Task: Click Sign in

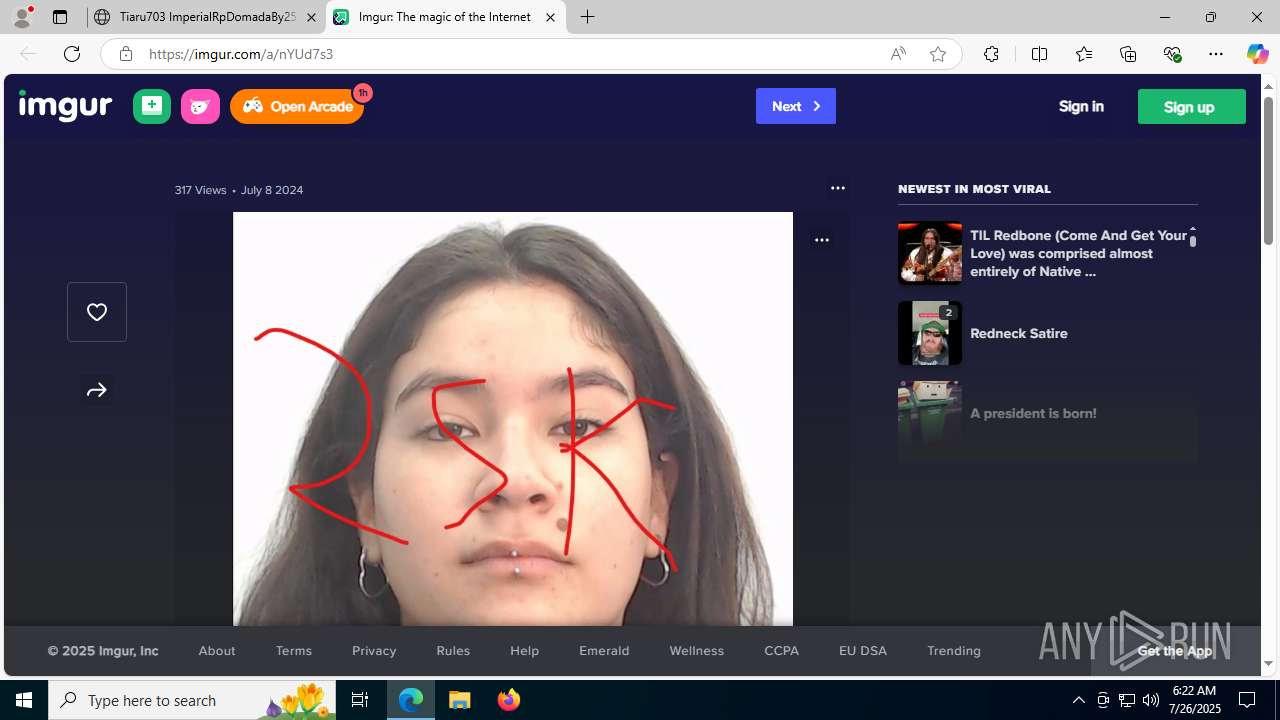Action: (1081, 106)
